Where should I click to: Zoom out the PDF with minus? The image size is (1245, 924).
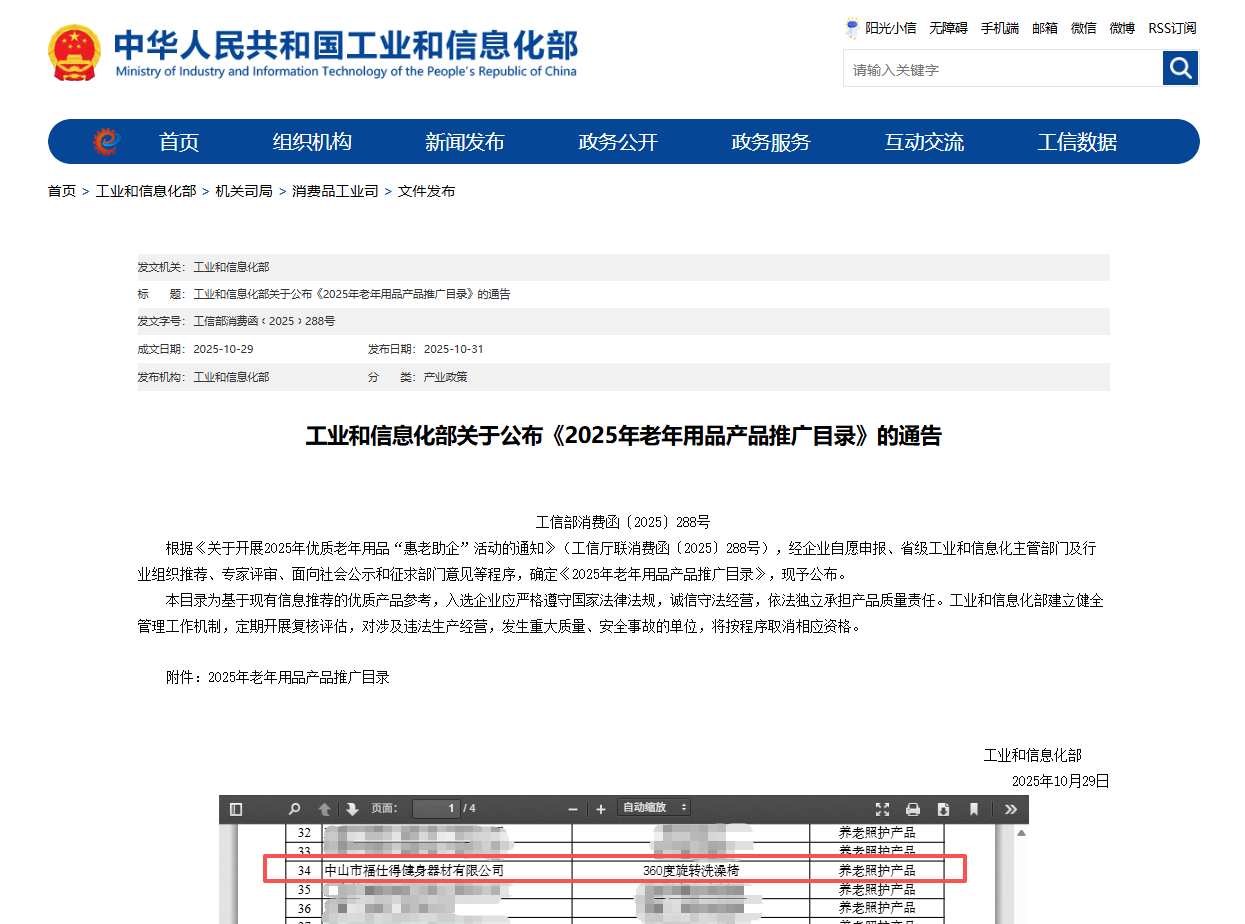point(573,809)
